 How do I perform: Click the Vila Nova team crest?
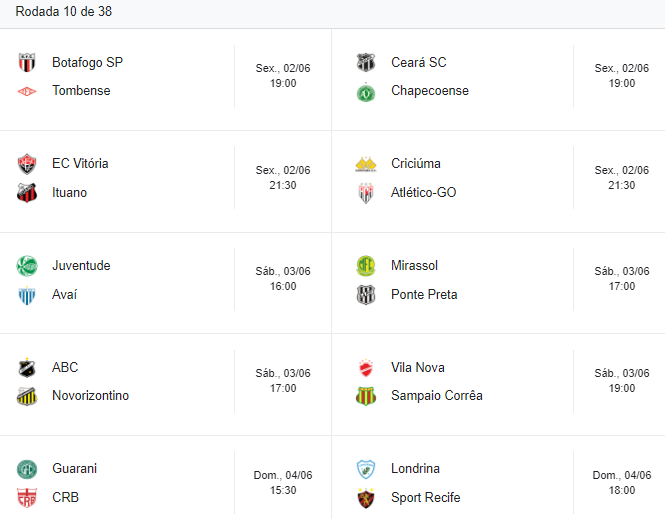[x=366, y=368]
